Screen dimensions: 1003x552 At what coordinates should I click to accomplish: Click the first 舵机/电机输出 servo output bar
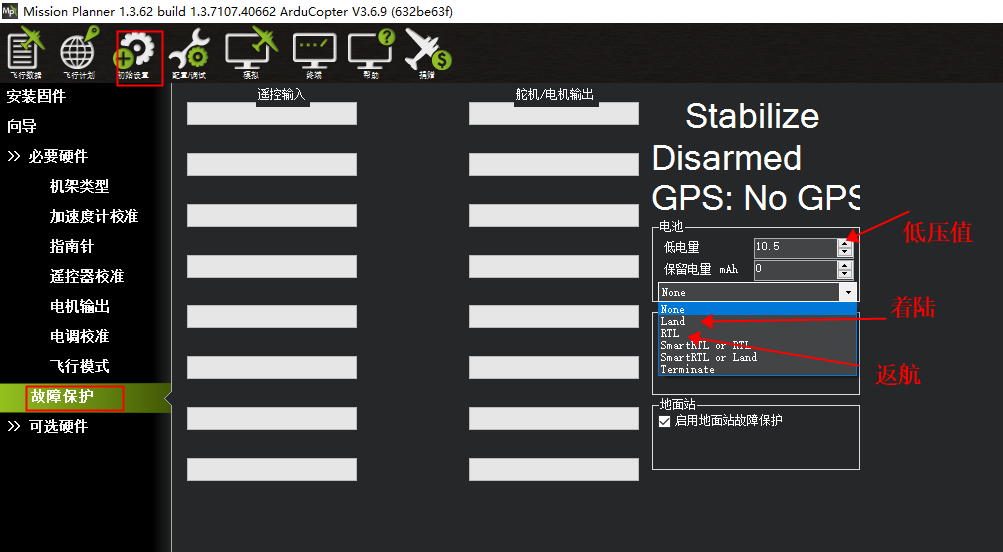click(x=554, y=113)
